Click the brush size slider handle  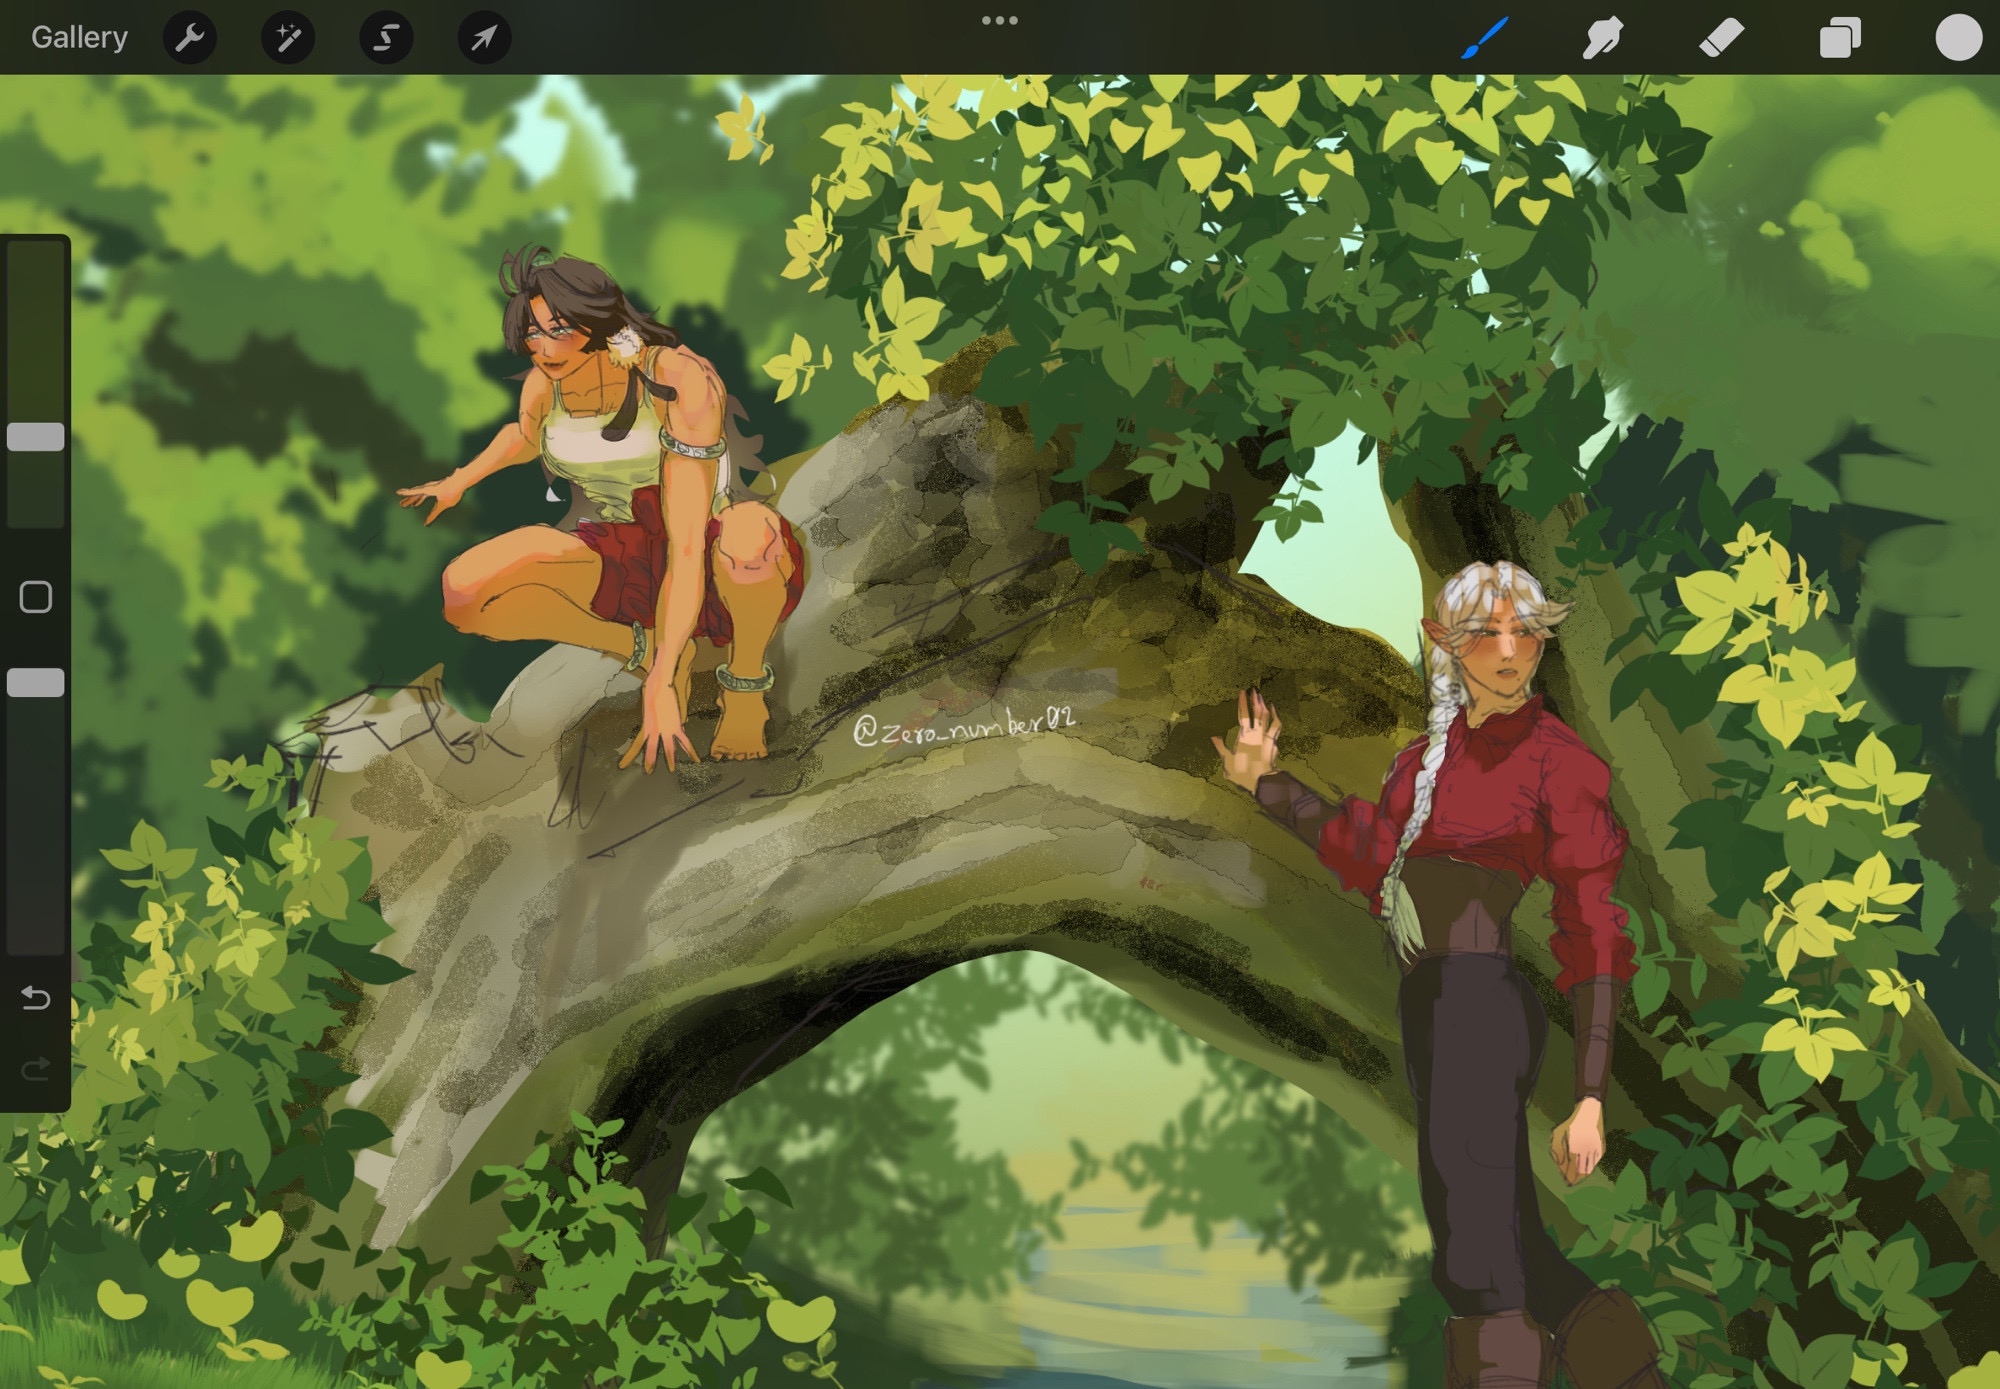pos(36,437)
